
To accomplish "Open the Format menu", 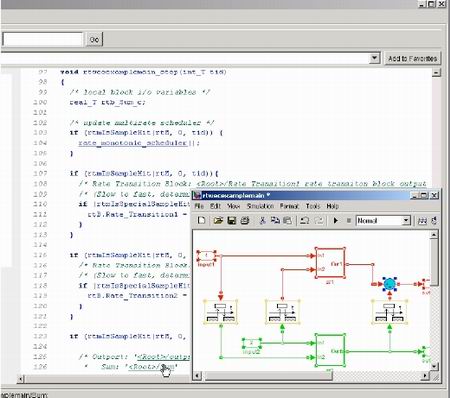I will point(289,206).
